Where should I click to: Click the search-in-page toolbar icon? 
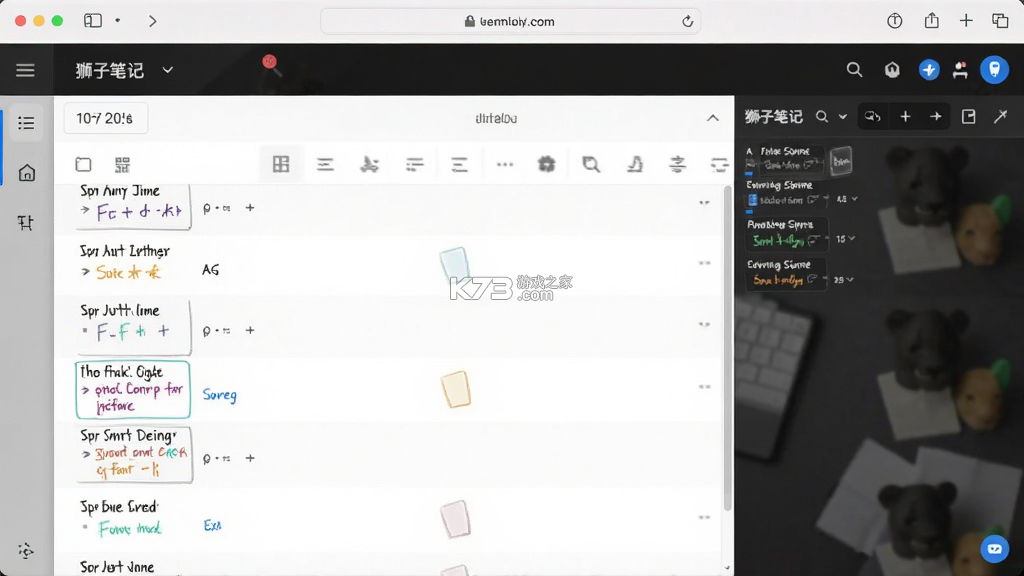(591, 165)
